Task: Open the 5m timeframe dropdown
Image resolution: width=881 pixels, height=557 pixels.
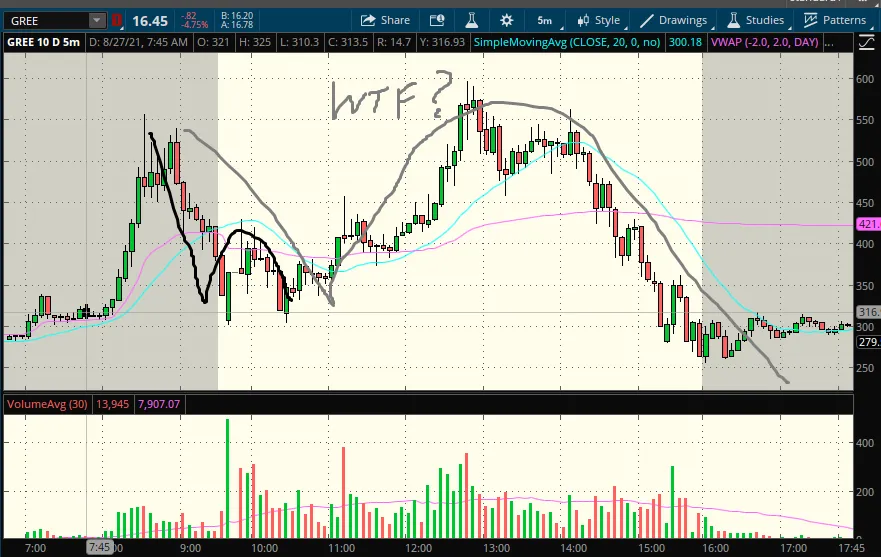Action: coord(547,21)
